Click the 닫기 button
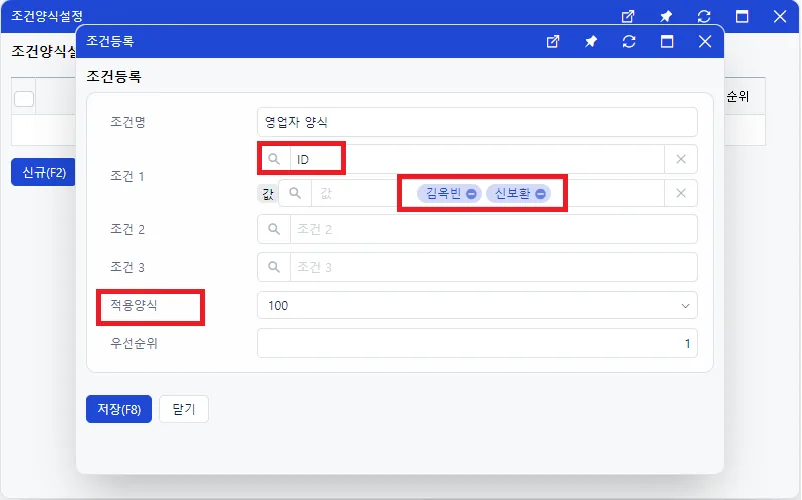This screenshot has height=500, width=802. click(184, 409)
